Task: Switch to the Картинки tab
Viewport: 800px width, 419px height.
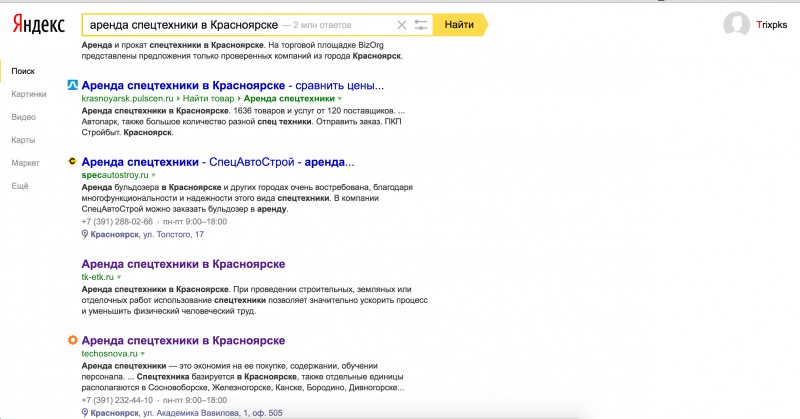Action: click(x=29, y=95)
